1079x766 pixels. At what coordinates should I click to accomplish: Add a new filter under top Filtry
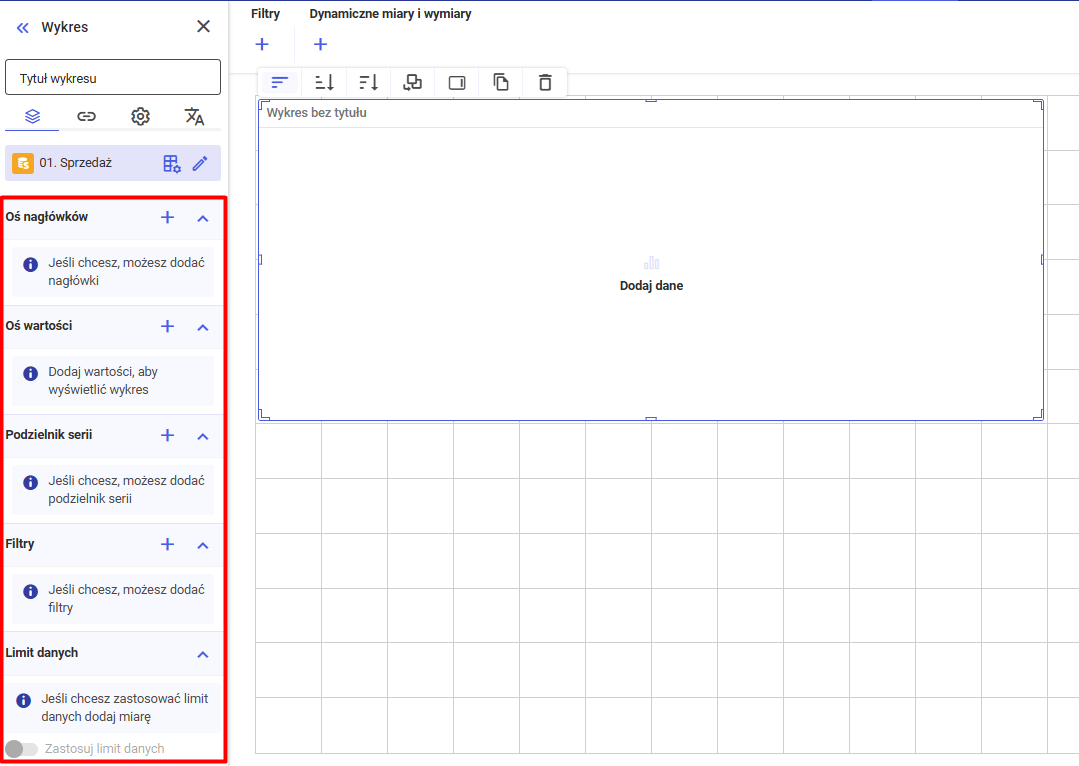coord(262,44)
